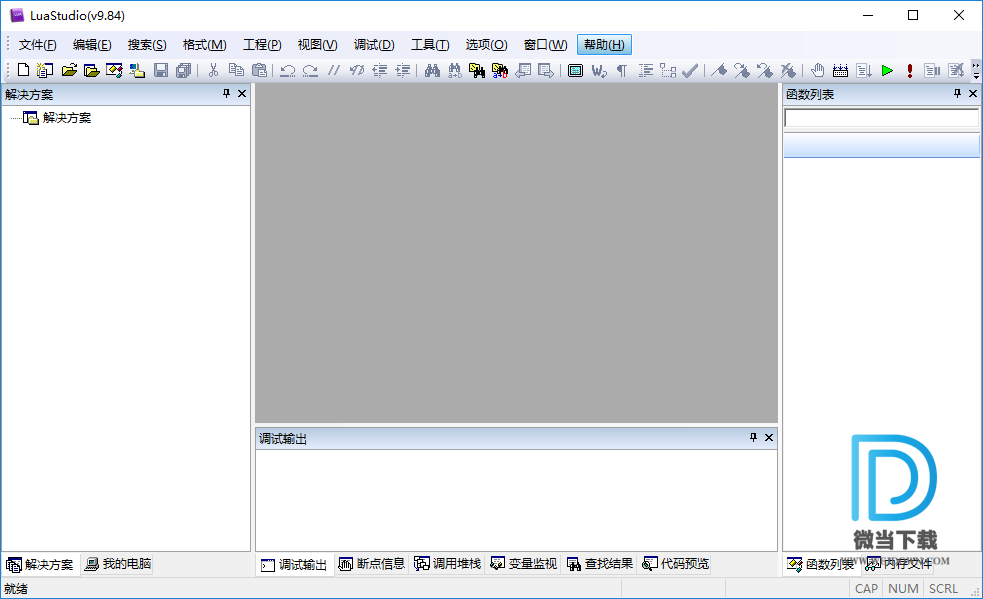
Task: Click the Save All stacked diskettes icon
Action: (x=183, y=70)
